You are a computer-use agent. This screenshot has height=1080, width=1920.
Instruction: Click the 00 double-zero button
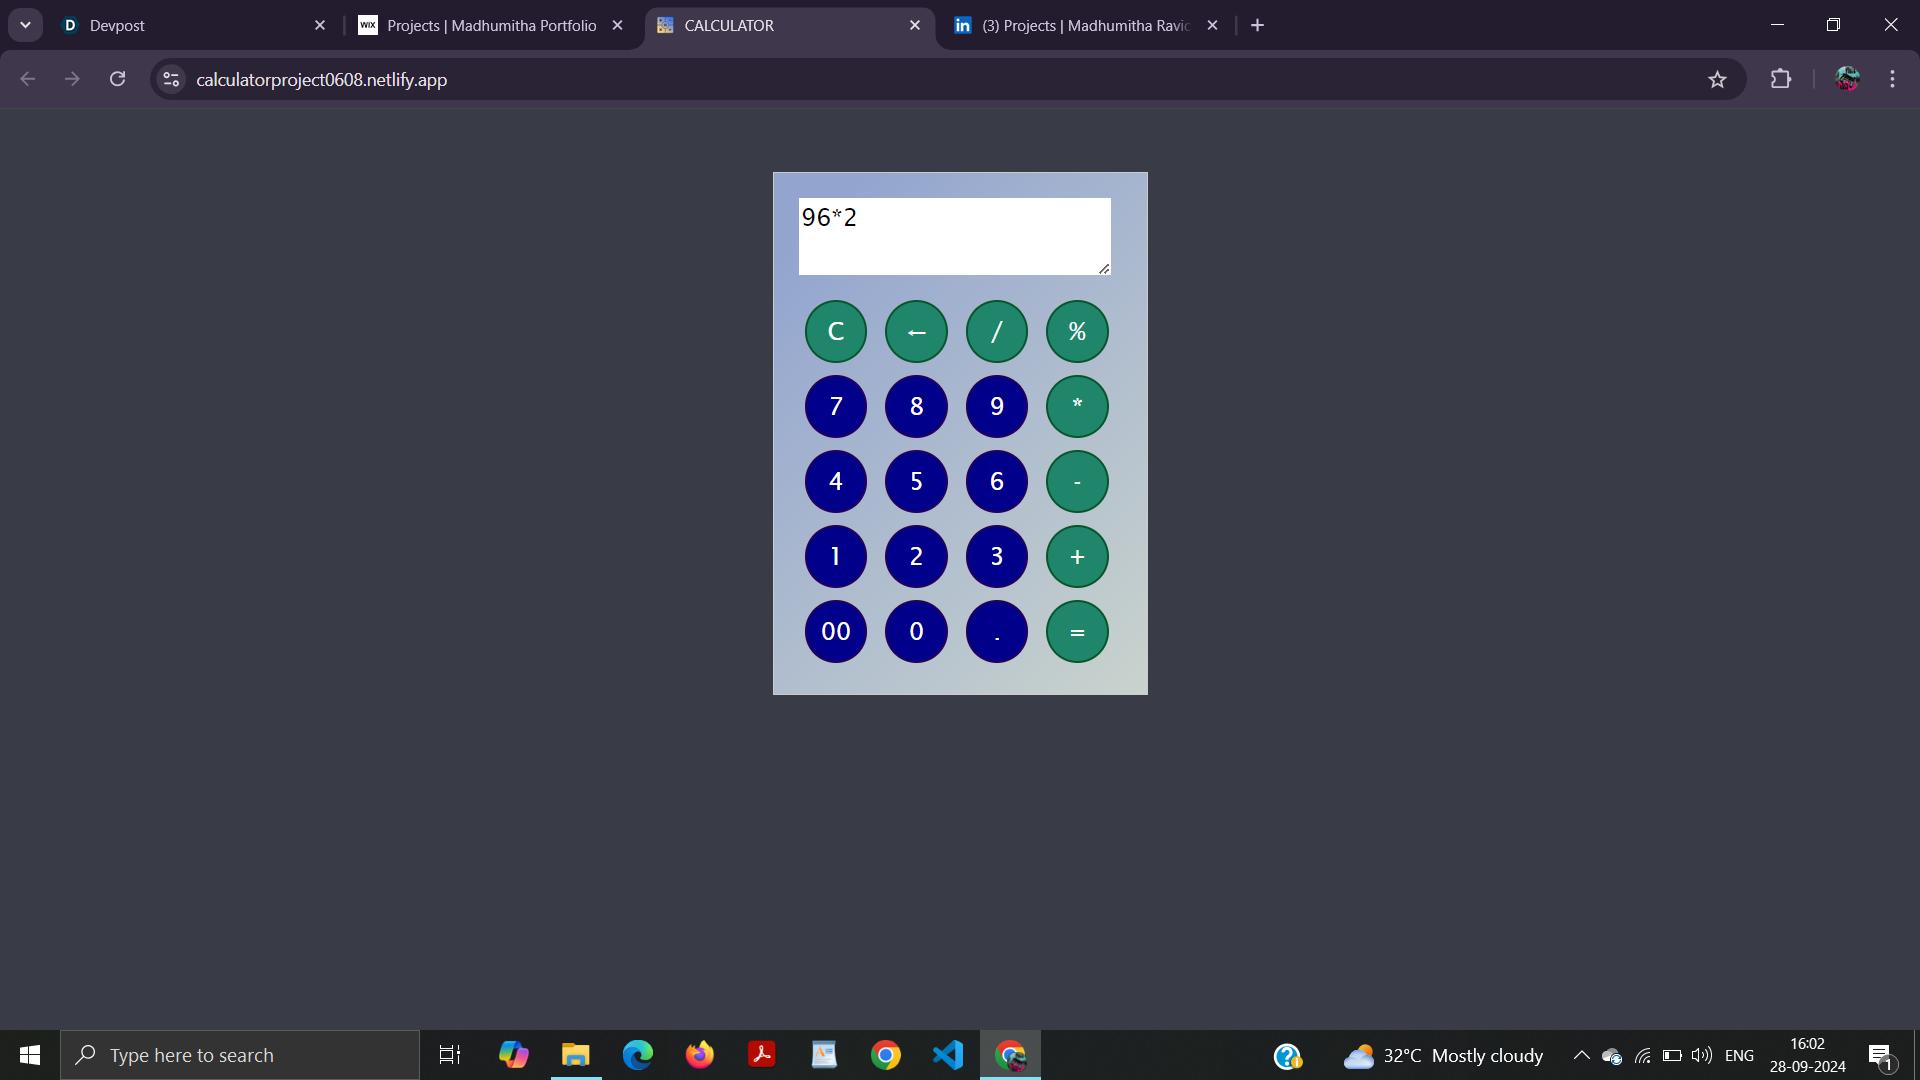point(836,631)
